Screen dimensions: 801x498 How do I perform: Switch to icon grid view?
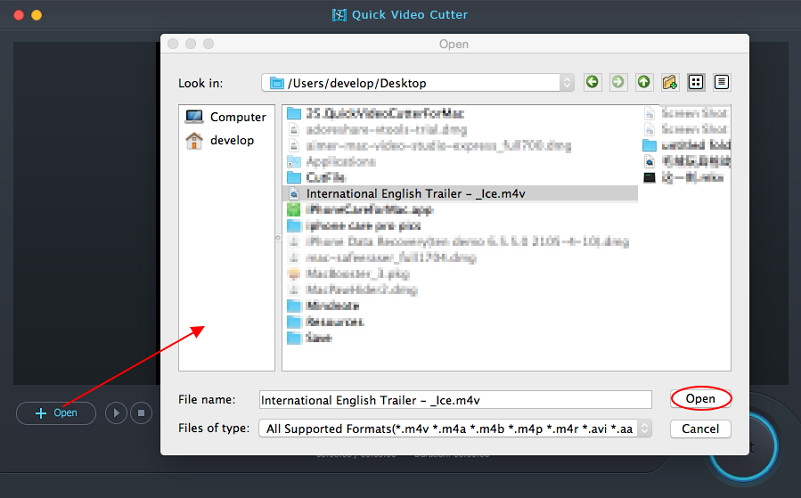click(696, 82)
